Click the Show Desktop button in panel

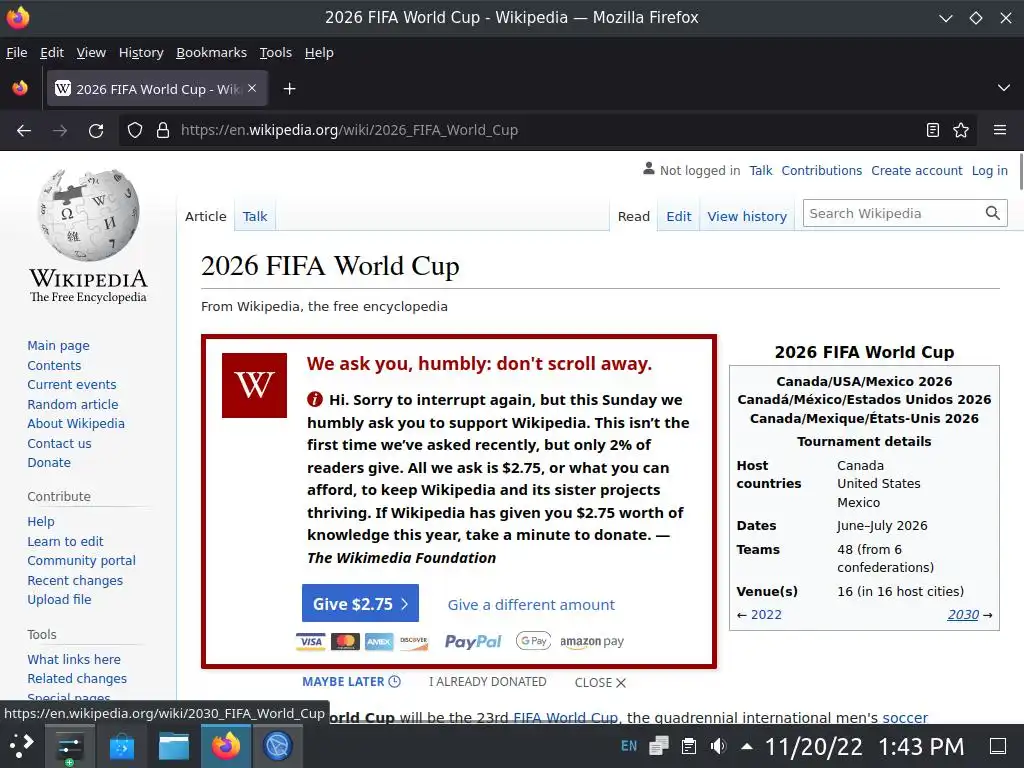click(x=998, y=746)
